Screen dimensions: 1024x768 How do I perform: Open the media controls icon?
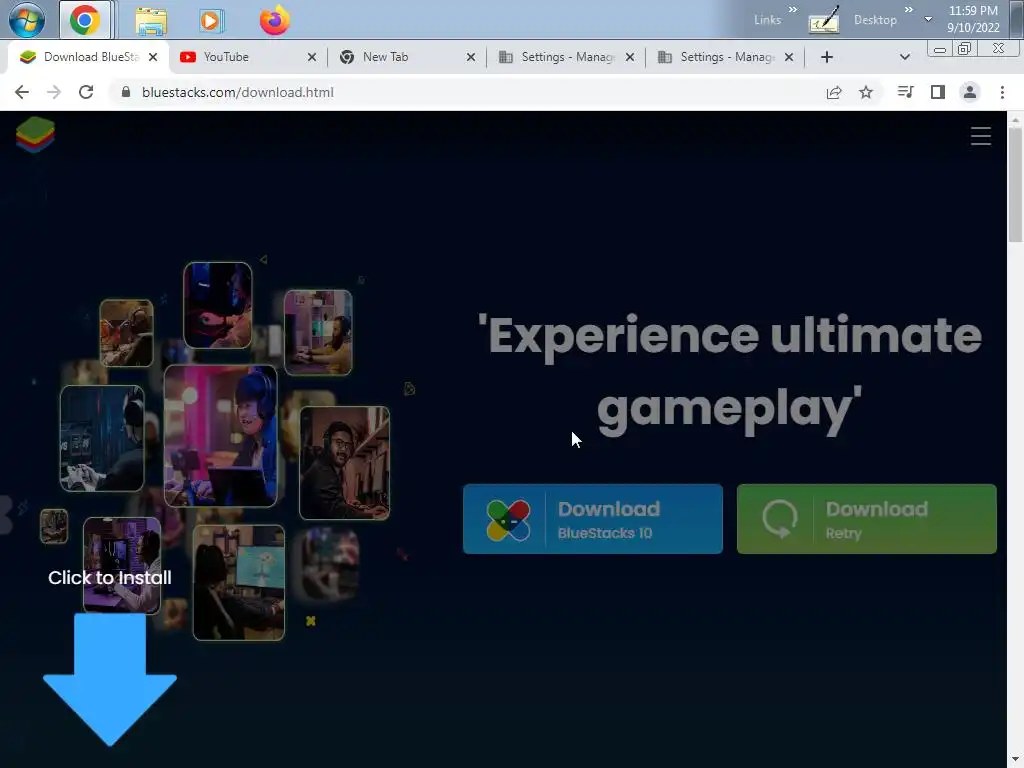[x=905, y=92]
